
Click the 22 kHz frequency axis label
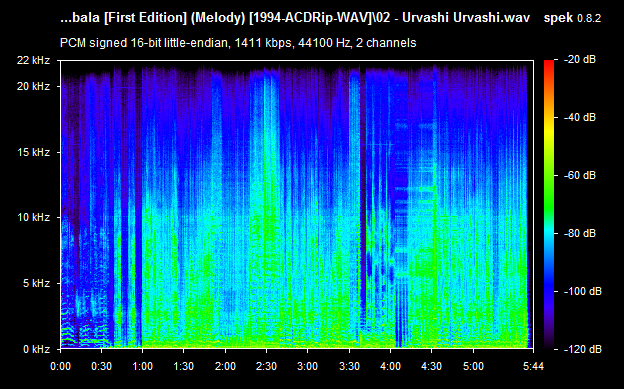pyautogui.click(x=33, y=61)
